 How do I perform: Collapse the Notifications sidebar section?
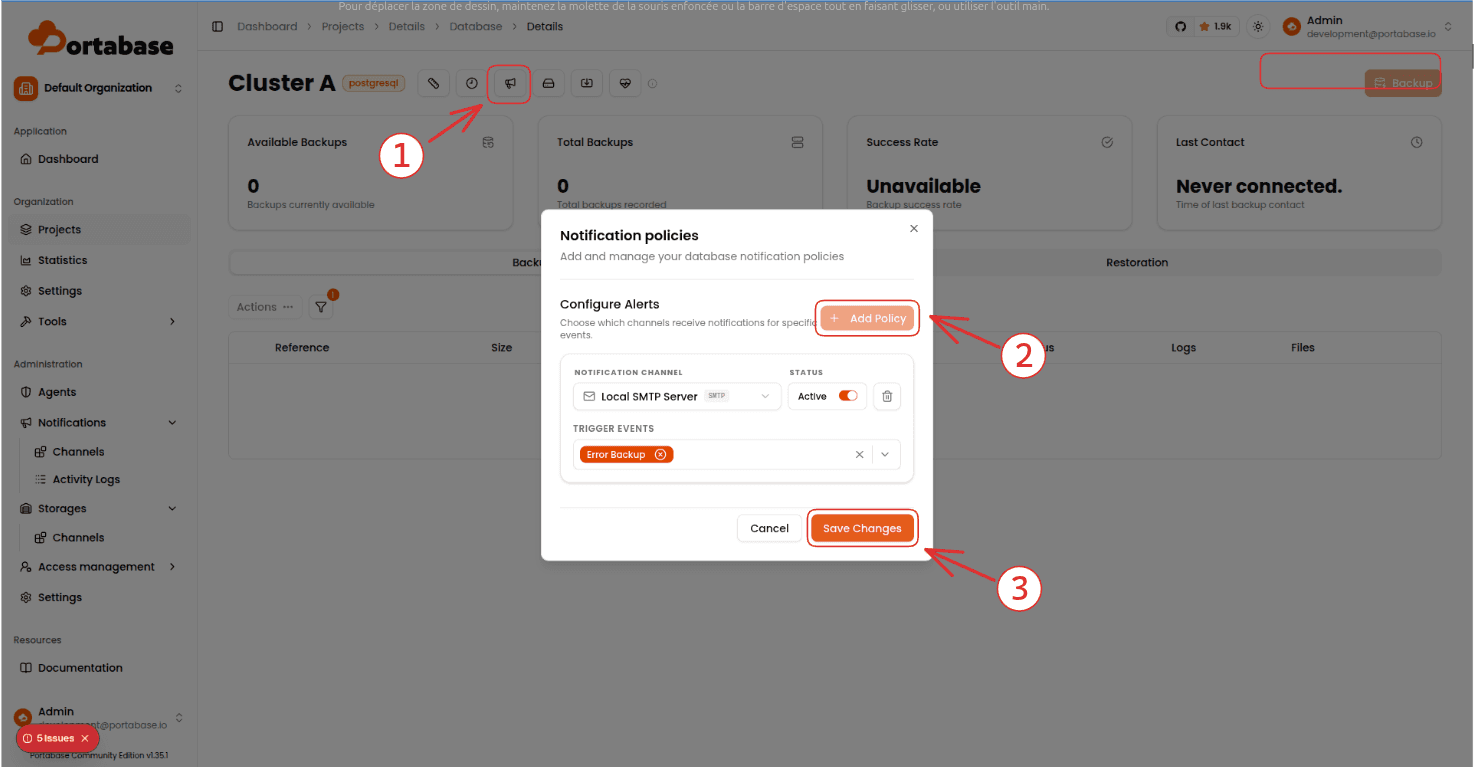(99, 423)
